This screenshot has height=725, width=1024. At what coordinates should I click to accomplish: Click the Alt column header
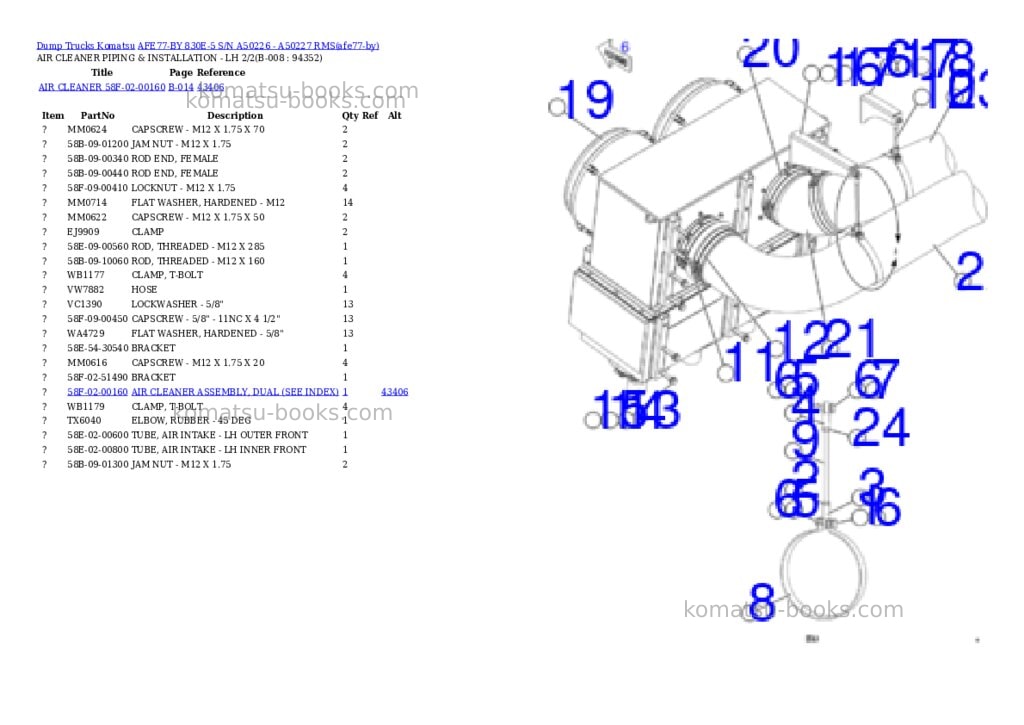[394, 116]
